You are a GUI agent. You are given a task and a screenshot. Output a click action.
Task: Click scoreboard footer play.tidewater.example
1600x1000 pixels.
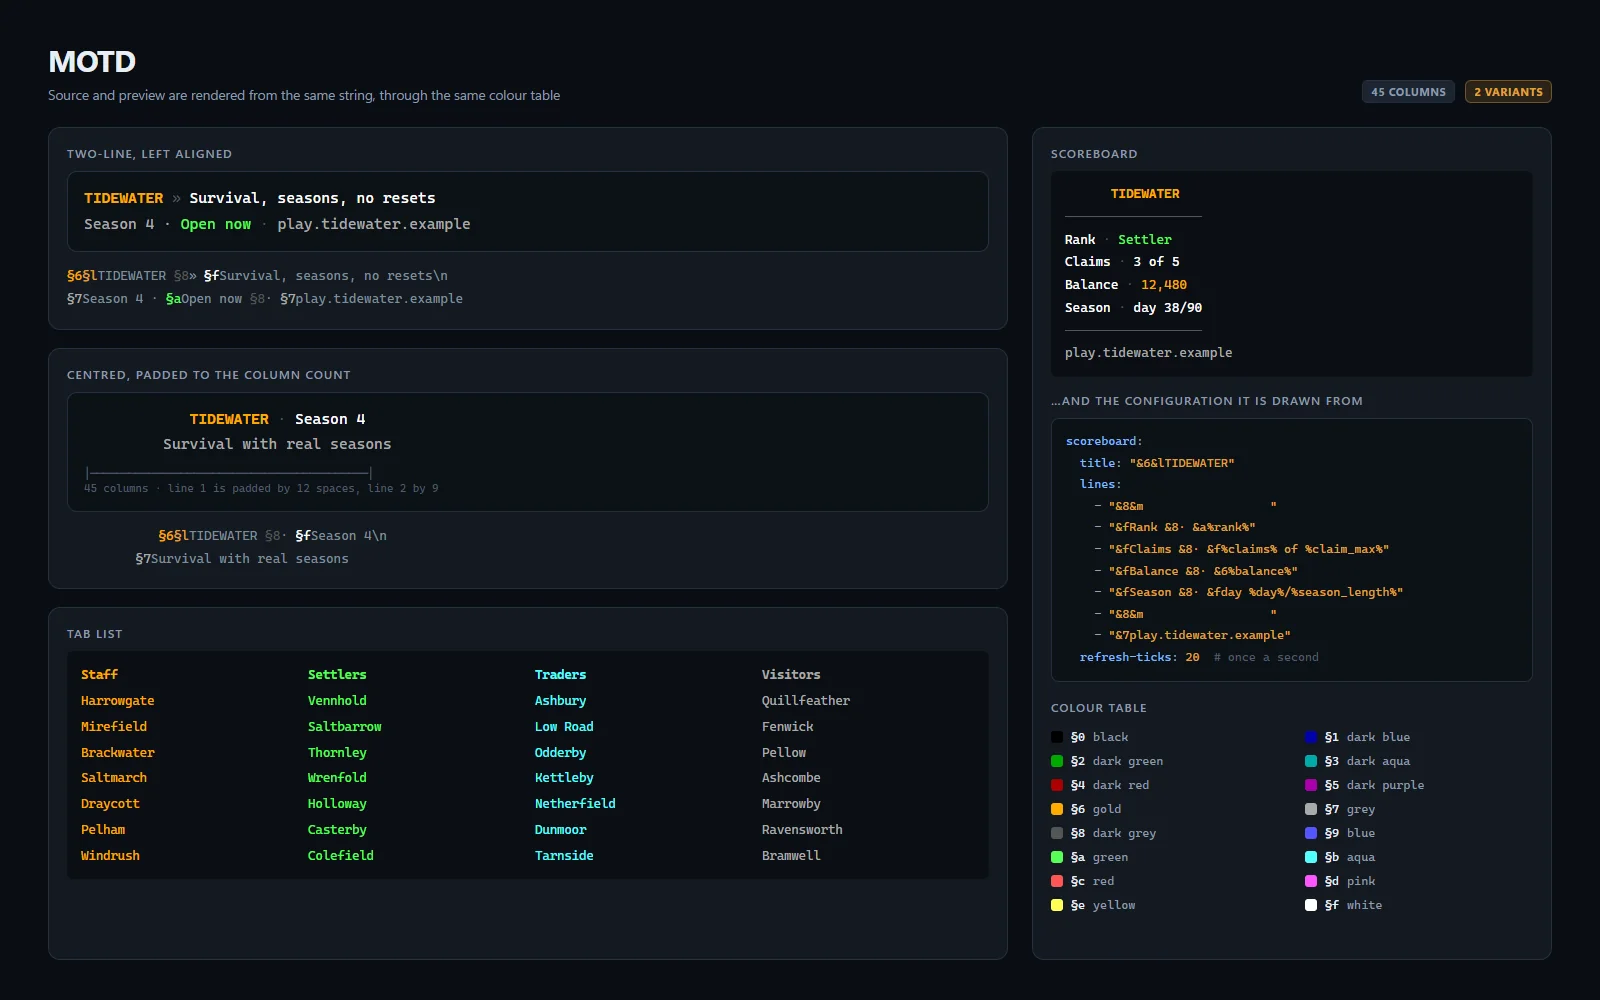[x=1148, y=353]
